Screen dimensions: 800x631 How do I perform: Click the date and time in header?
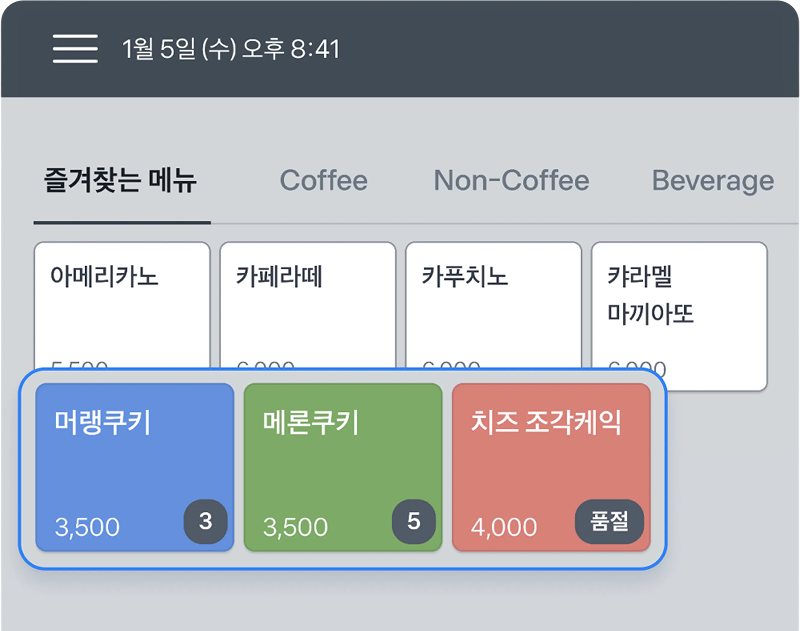click(x=231, y=48)
